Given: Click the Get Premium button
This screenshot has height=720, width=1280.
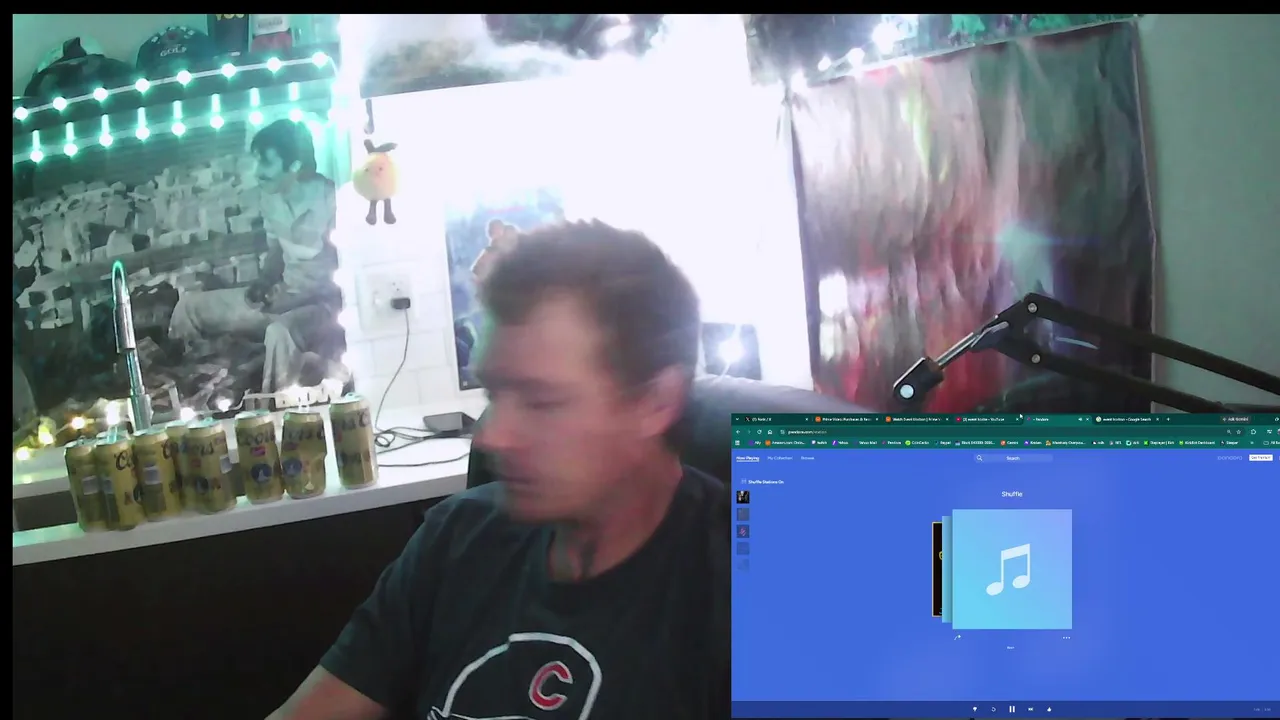Looking at the screenshot, I should tap(1260, 458).
